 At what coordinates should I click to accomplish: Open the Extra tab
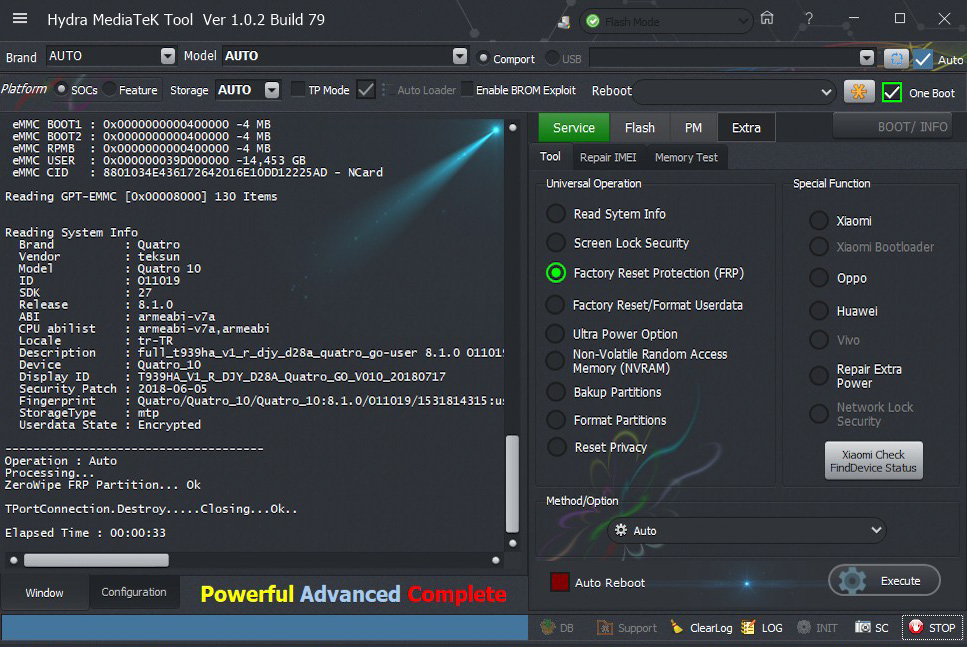pyautogui.click(x=746, y=128)
